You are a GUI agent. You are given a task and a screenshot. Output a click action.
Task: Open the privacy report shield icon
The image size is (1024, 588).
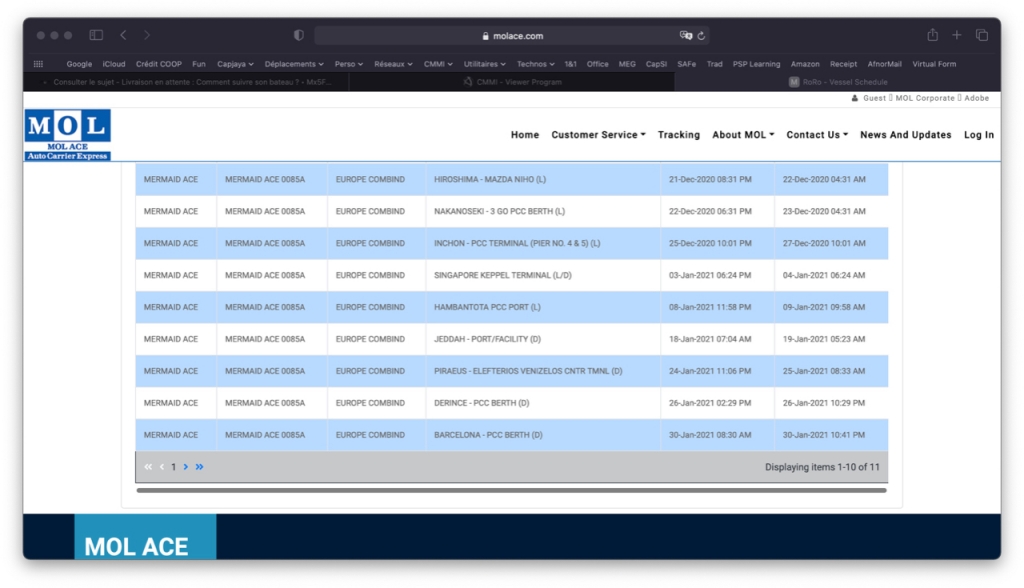click(x=298, y=35)
